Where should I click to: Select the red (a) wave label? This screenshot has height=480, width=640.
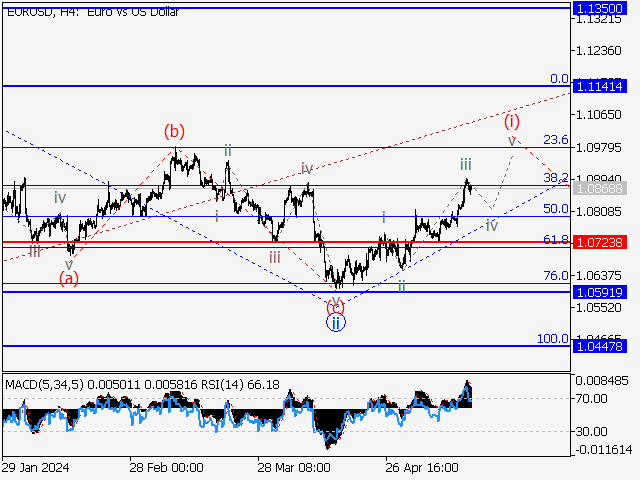(69, 279)
